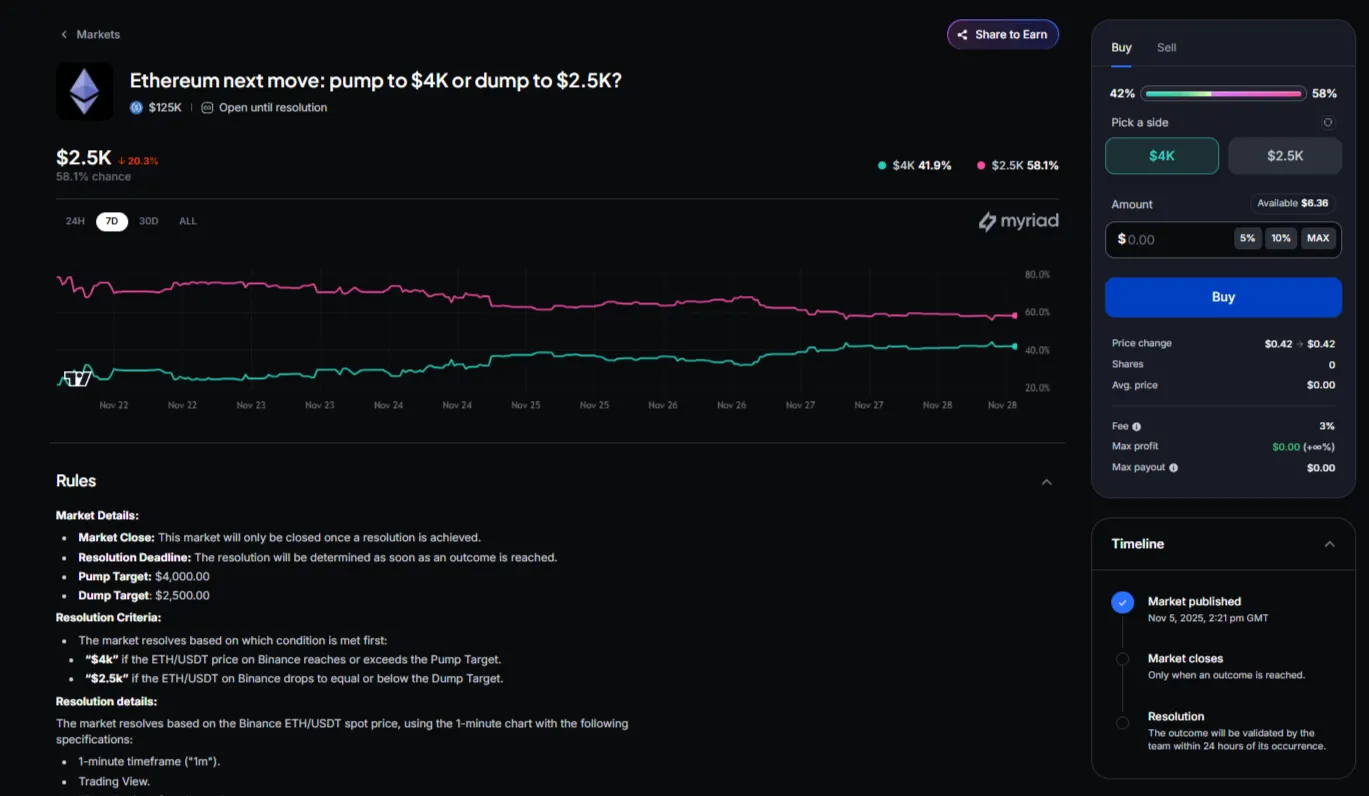This screenshot has width=1369, height=796.
Task: Collapse the Rules section
Action: [x=1046, y=482]
